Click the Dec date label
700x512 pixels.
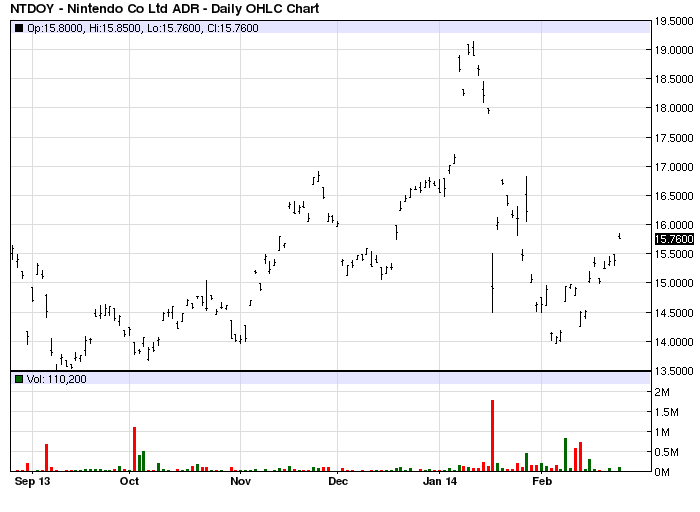coord(338,481)
